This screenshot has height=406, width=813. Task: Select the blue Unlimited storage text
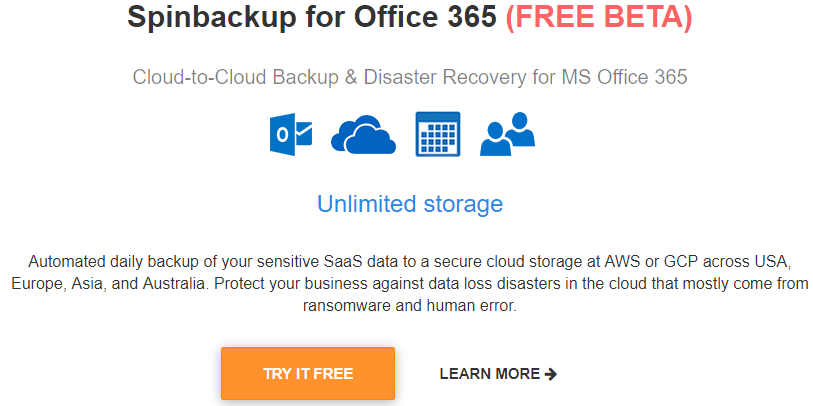409,204
